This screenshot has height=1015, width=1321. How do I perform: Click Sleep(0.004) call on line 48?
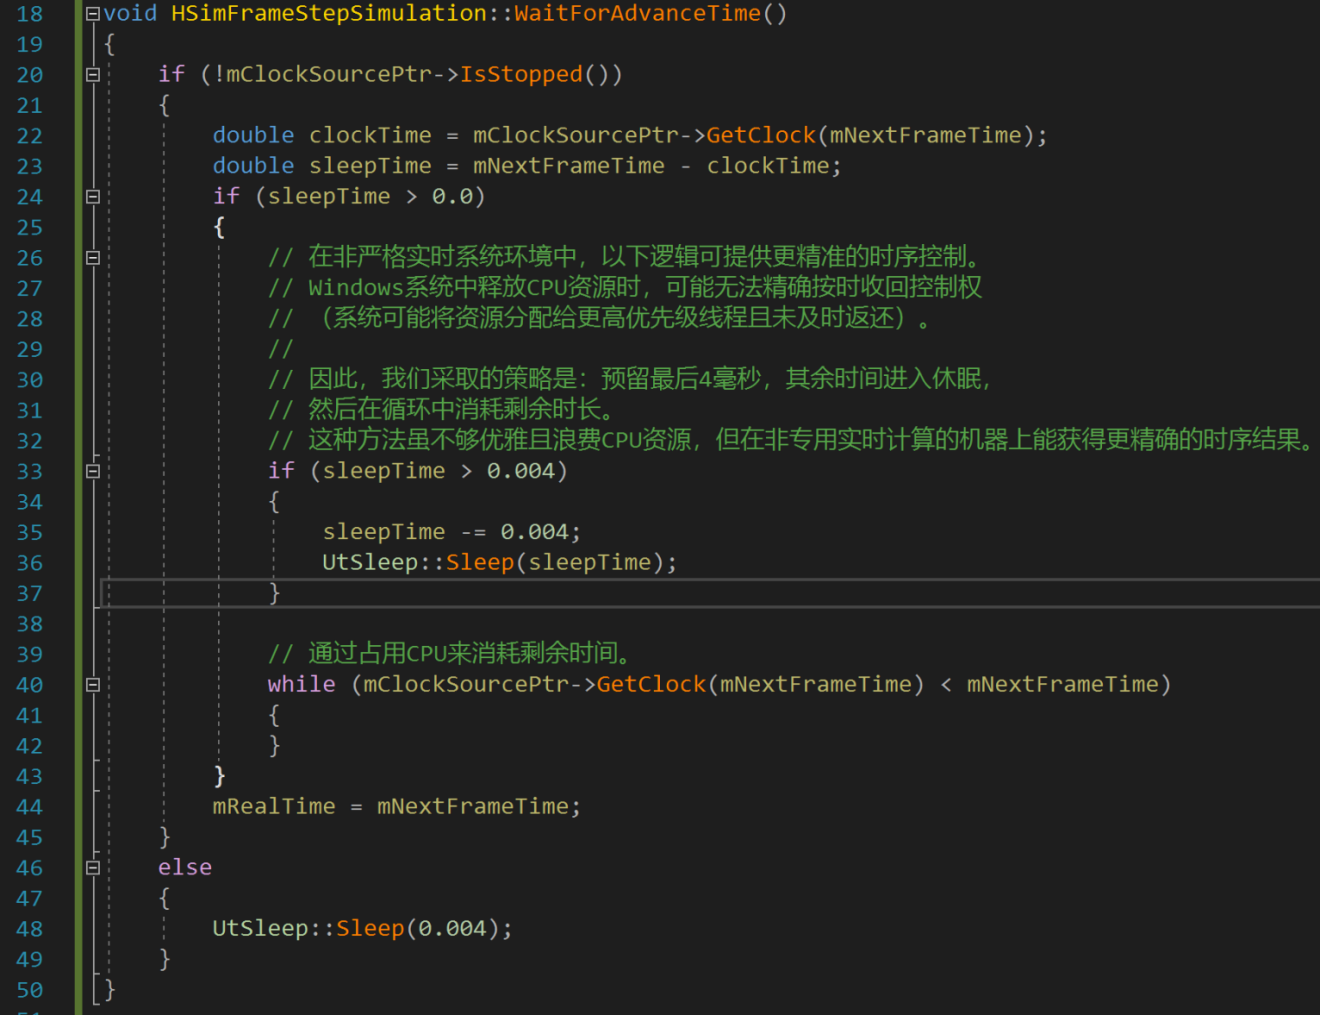(x=369, y=929)
